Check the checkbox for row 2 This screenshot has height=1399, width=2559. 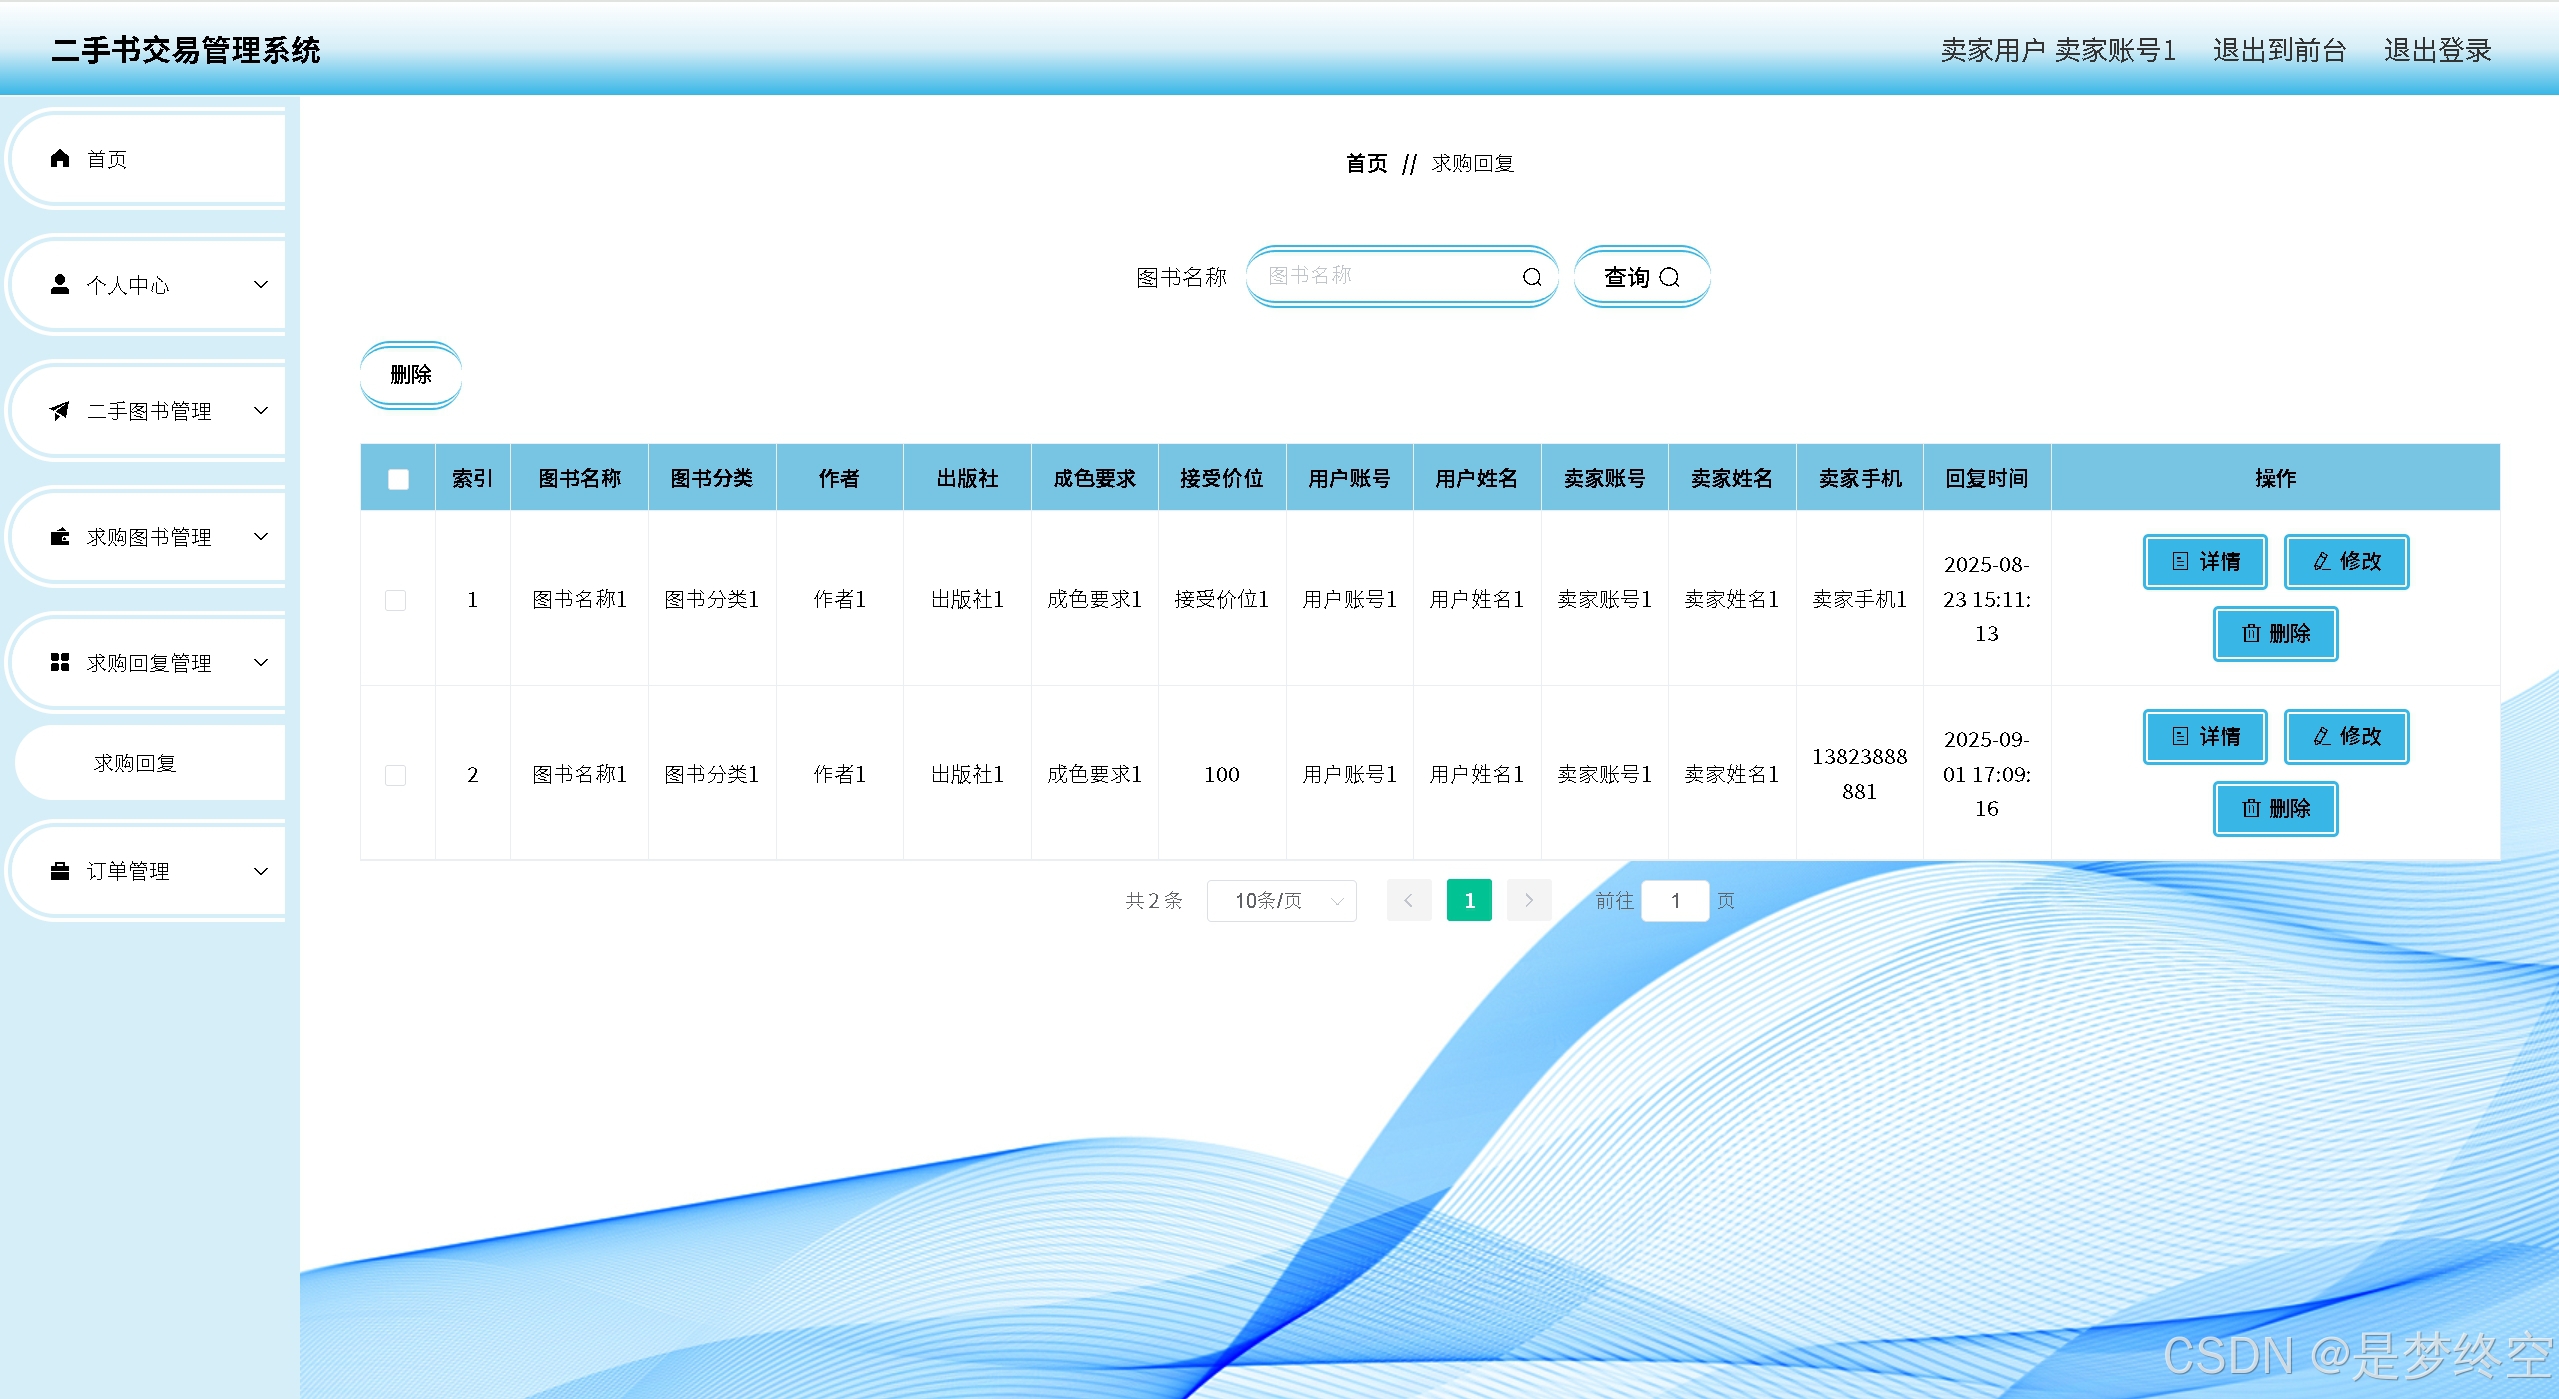click(396, 775)
